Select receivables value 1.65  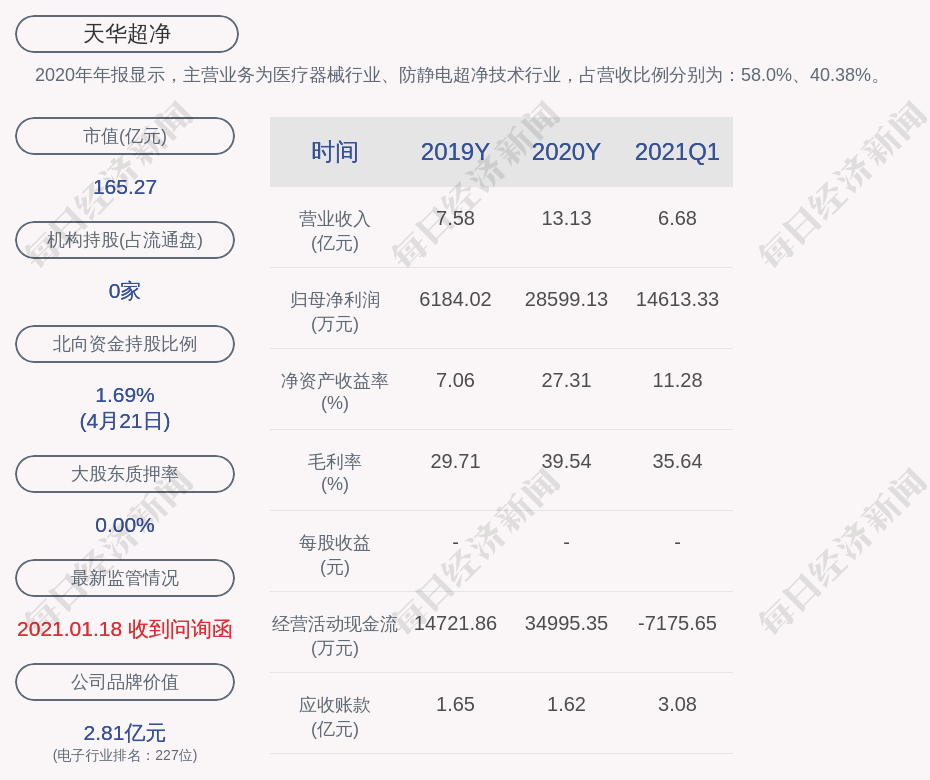(x=455, y=704)
